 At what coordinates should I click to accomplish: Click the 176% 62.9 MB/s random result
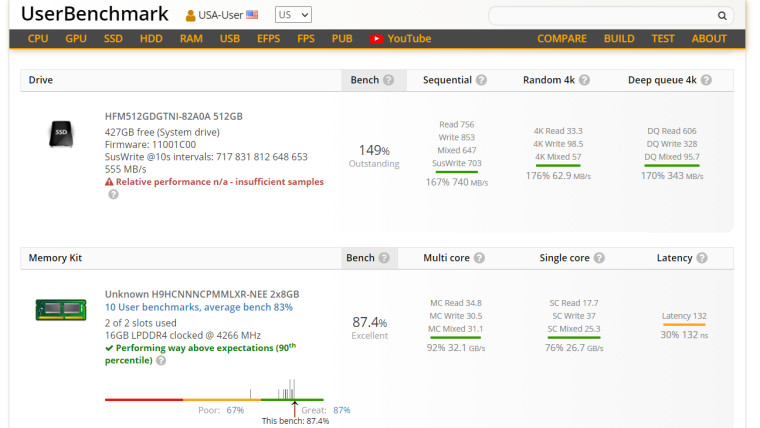(x=558, y=175)
